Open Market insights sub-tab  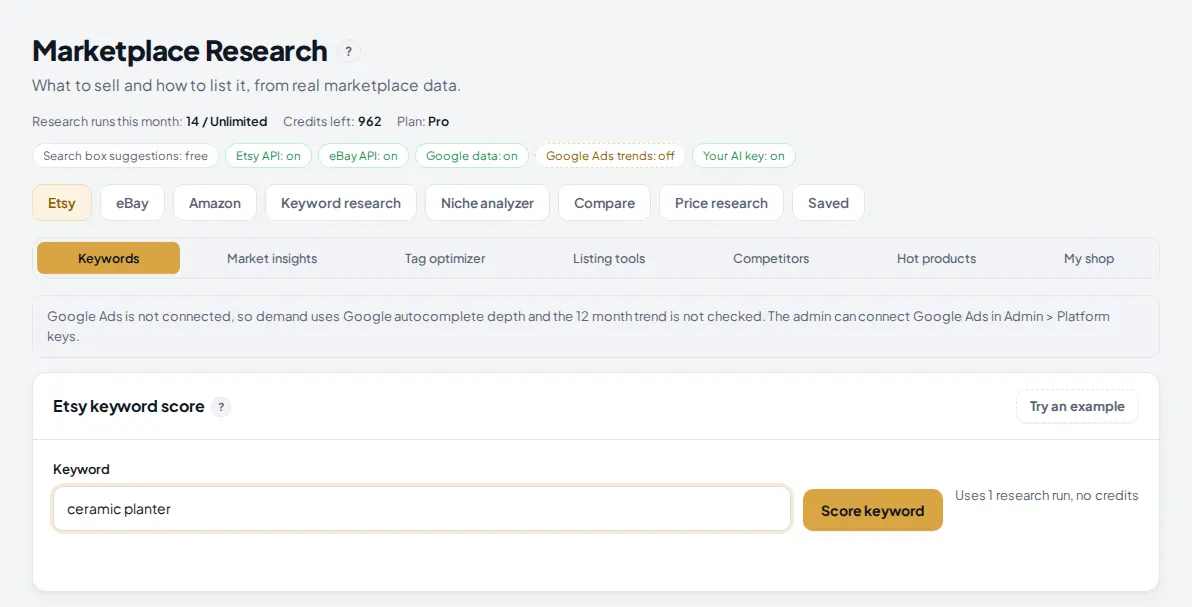click(272, 259)
